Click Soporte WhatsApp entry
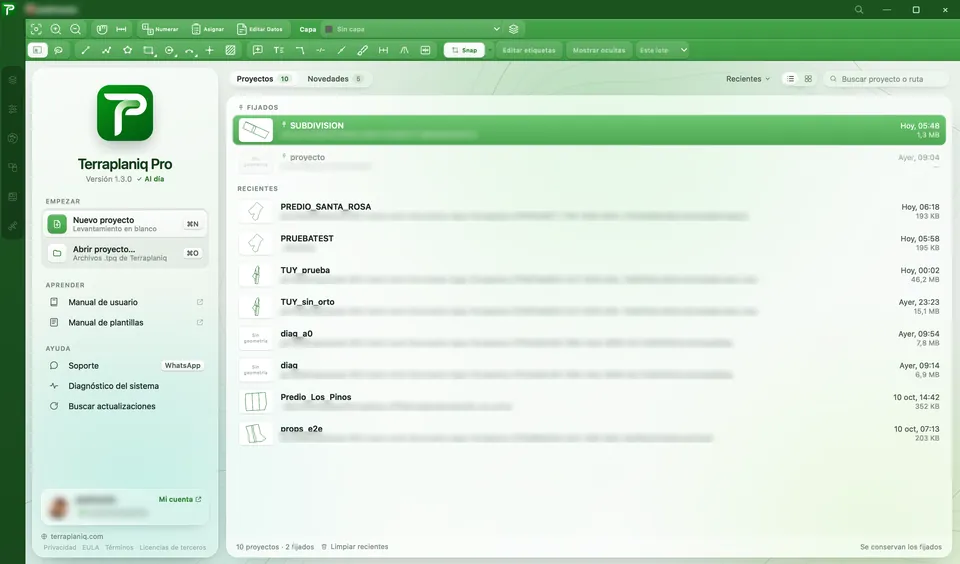The height and width of the screenshot is (564, 960). coord(126,366)
